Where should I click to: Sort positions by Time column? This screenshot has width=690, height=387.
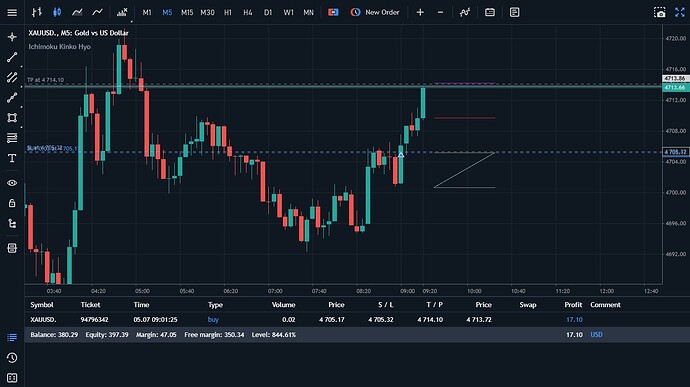[x=141, y=305]
